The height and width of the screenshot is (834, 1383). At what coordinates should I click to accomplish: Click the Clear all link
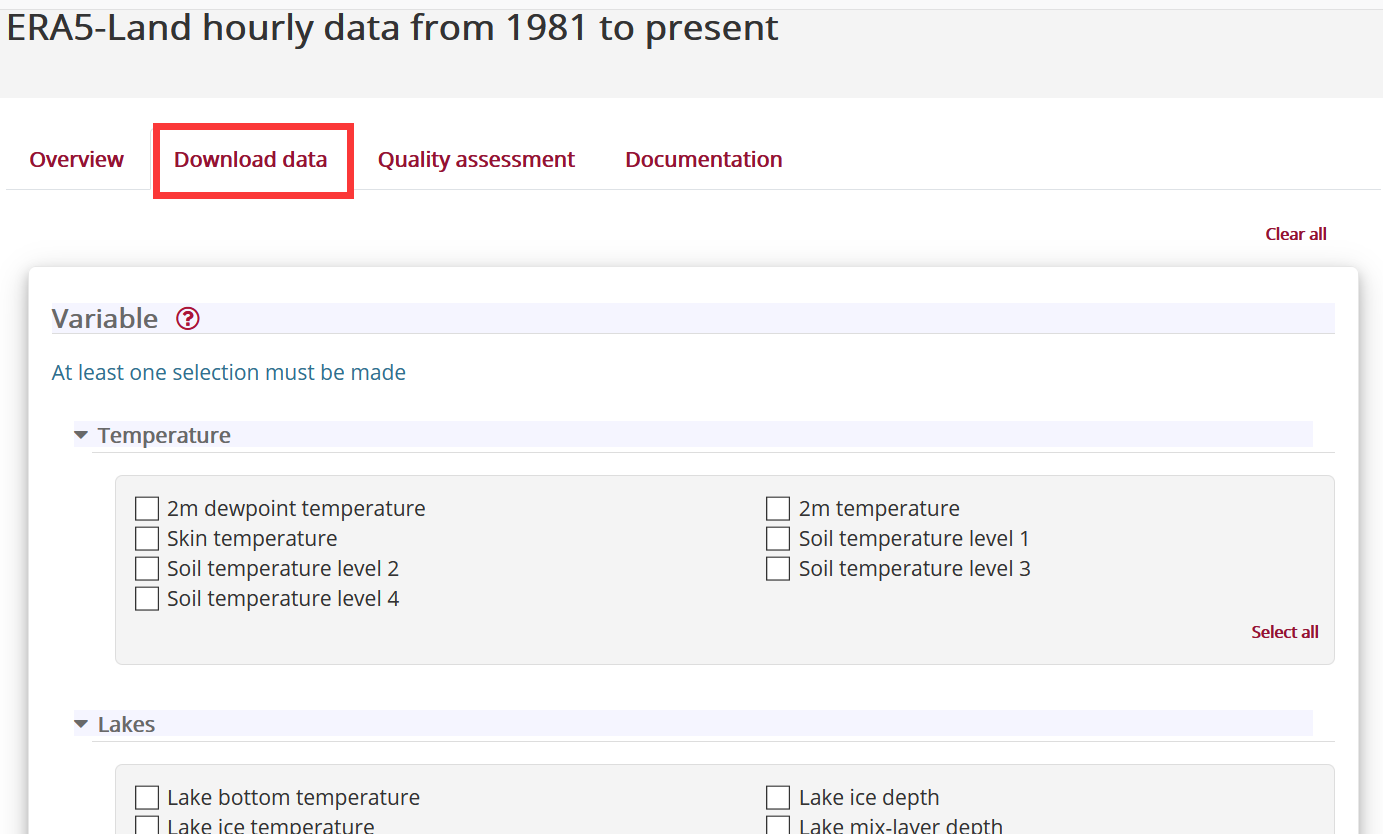(1296, 234)
